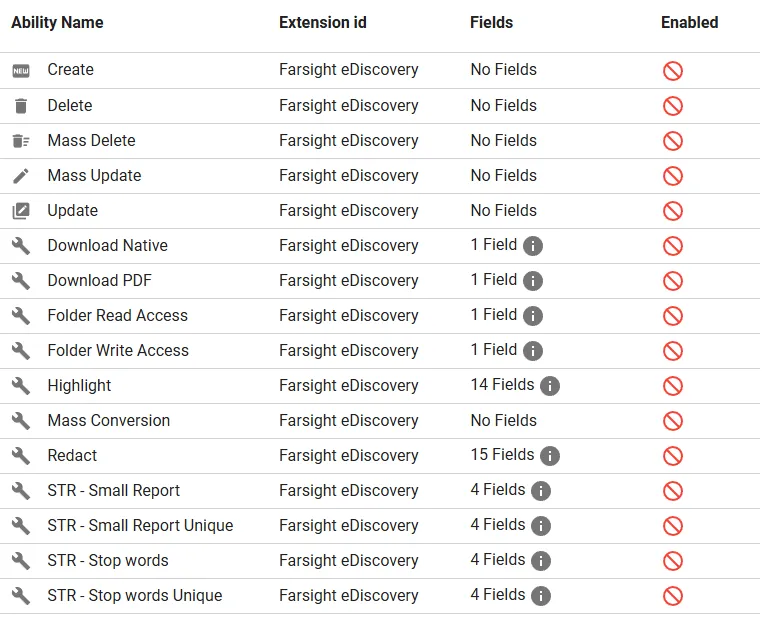
Task: Show field info for Download PDF
Action: [x=533, y=281]
